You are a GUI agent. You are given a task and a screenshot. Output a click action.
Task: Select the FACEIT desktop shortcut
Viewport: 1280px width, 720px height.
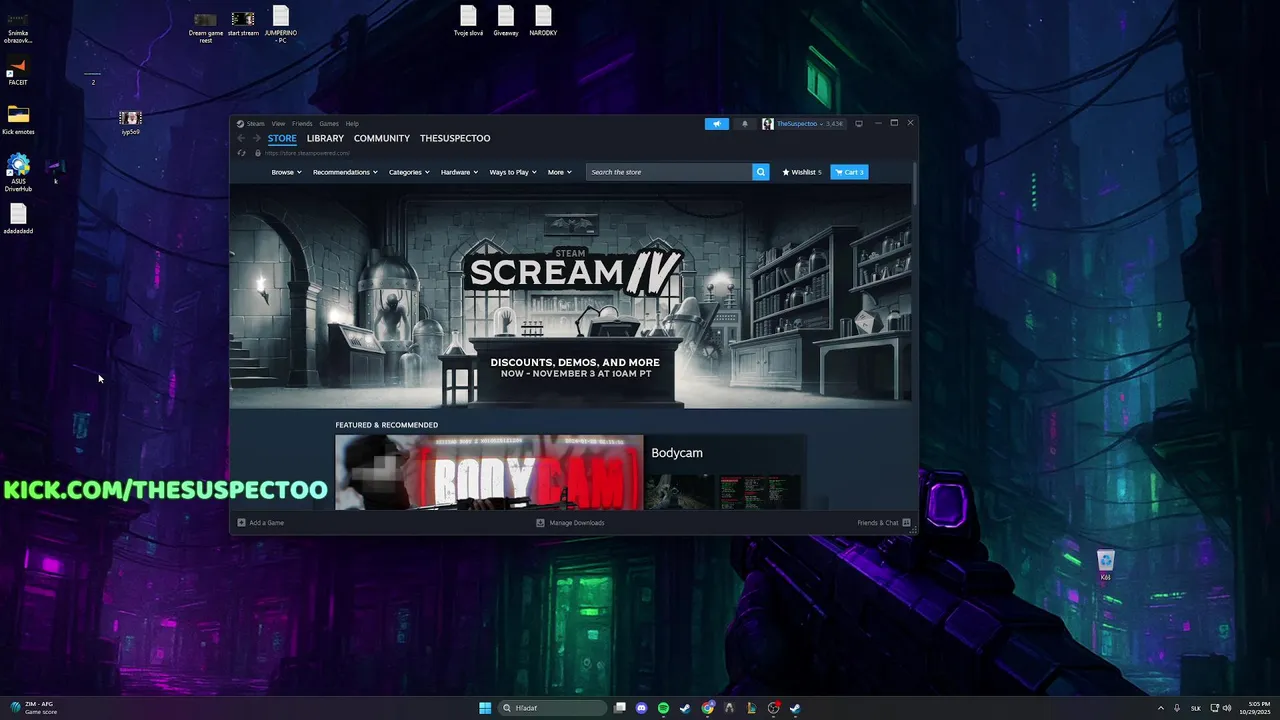coord(18,72)
